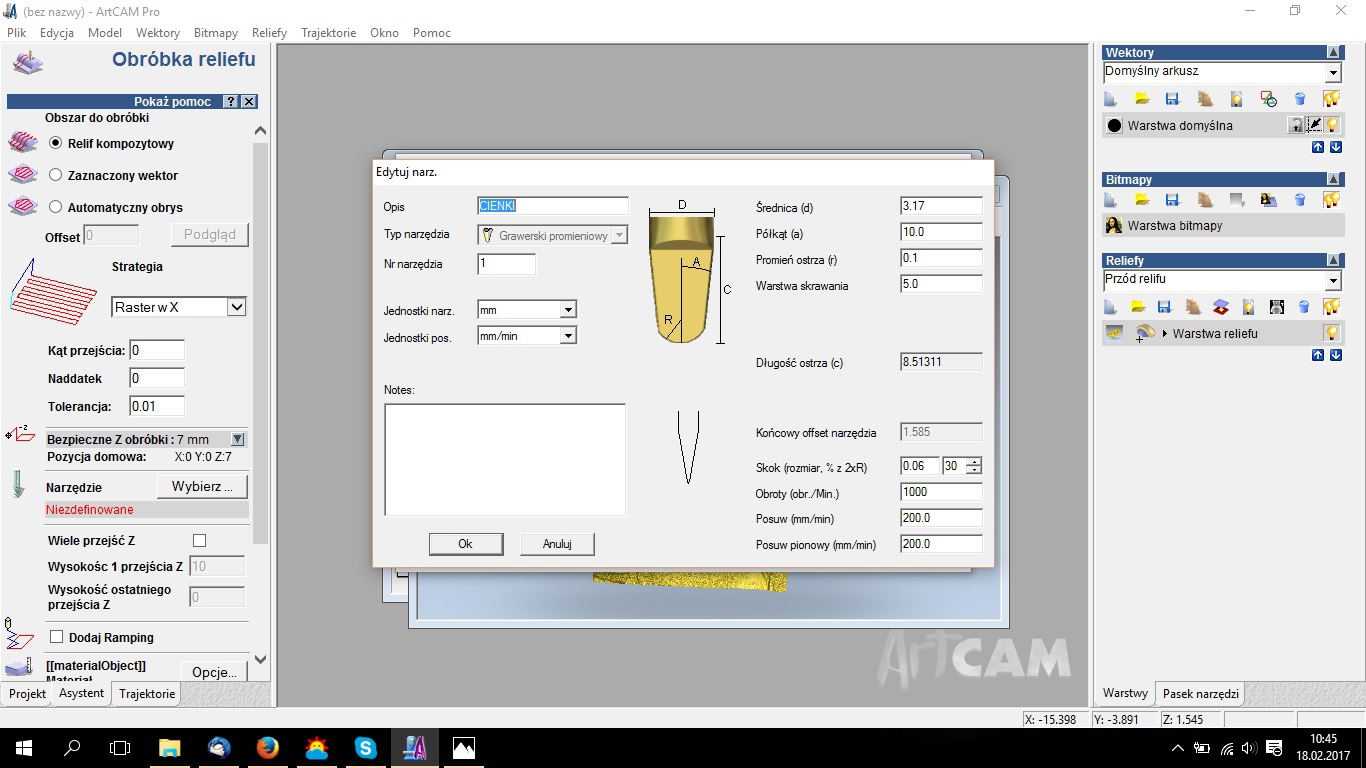Viewport: 1366px width, 768px height.
Task: Switch to the Projekt tab
Action: click(x=27, y=694)
